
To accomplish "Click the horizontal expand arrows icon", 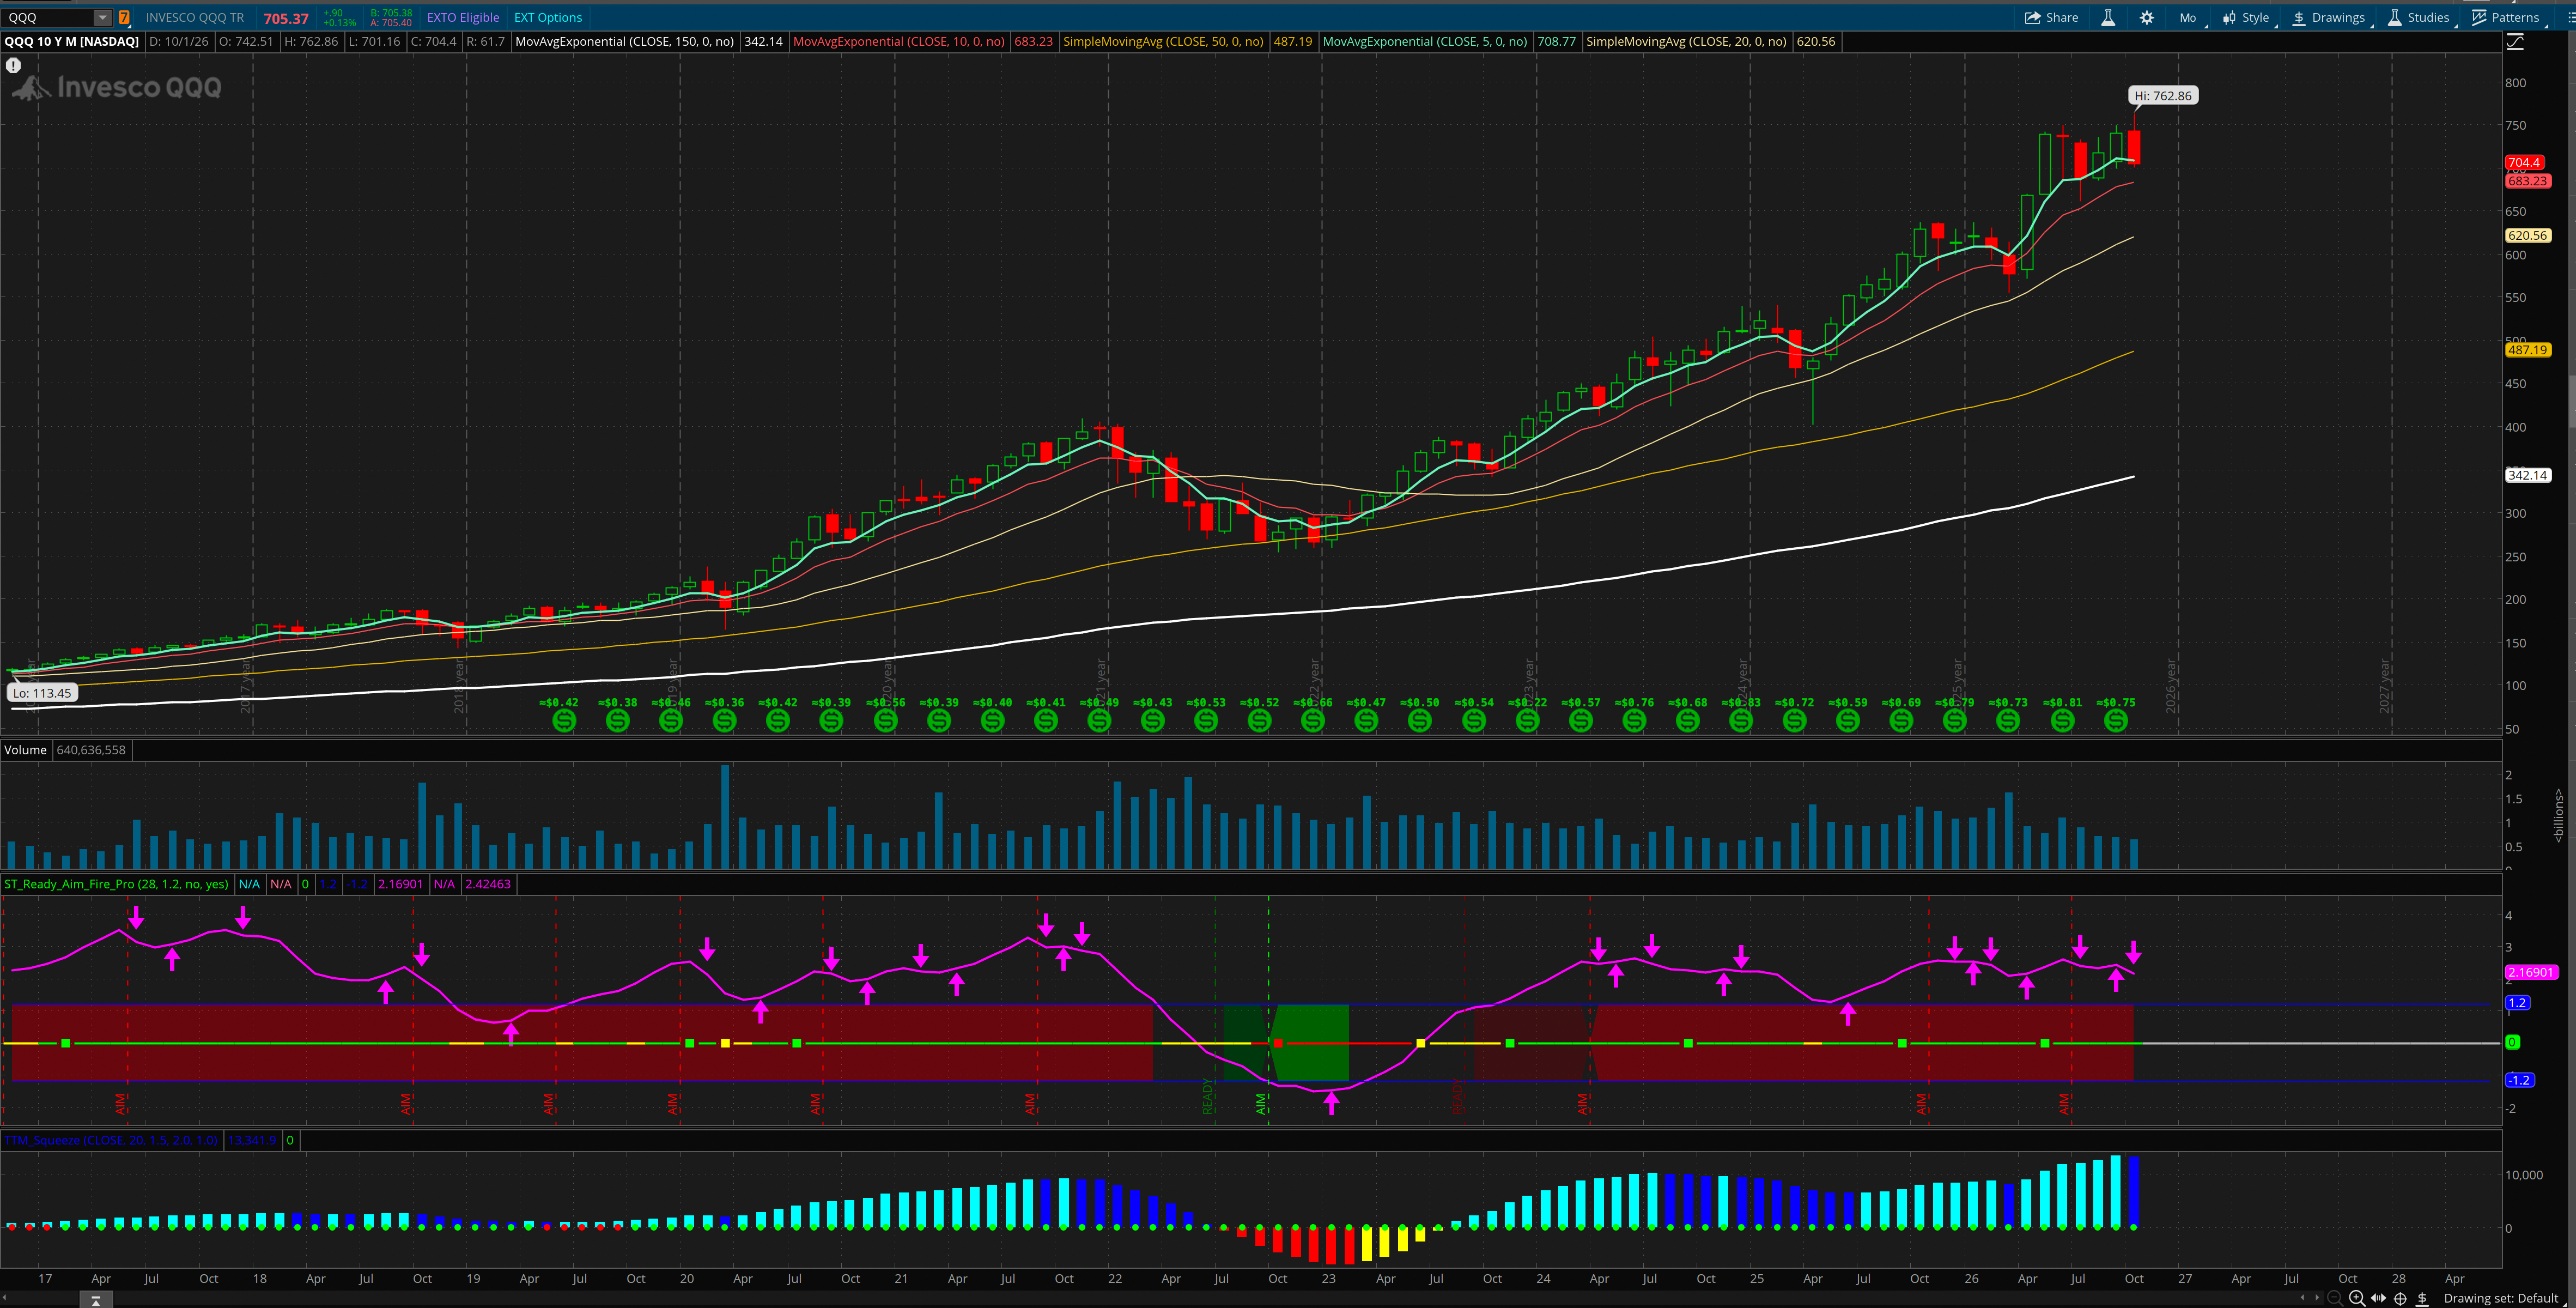I will (2378, 1298).
